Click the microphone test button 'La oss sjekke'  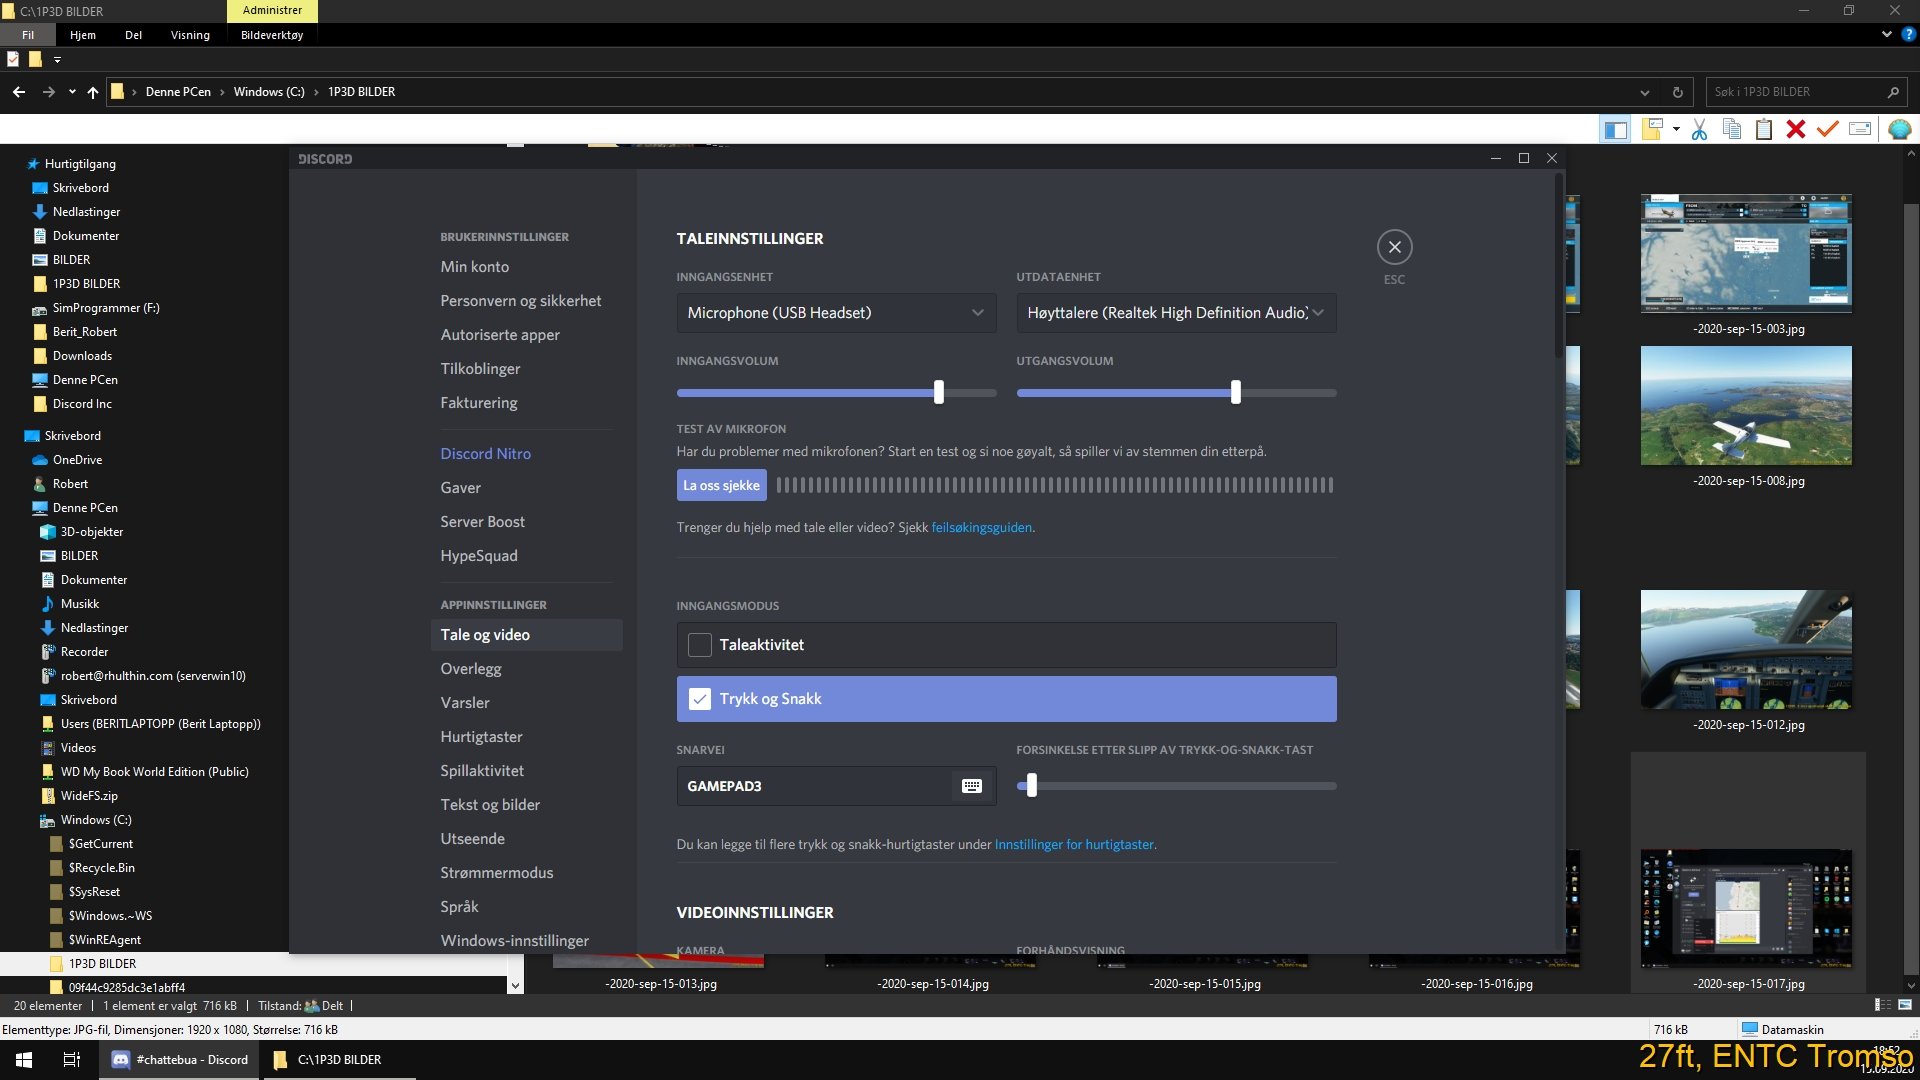(x=721, y=485)
